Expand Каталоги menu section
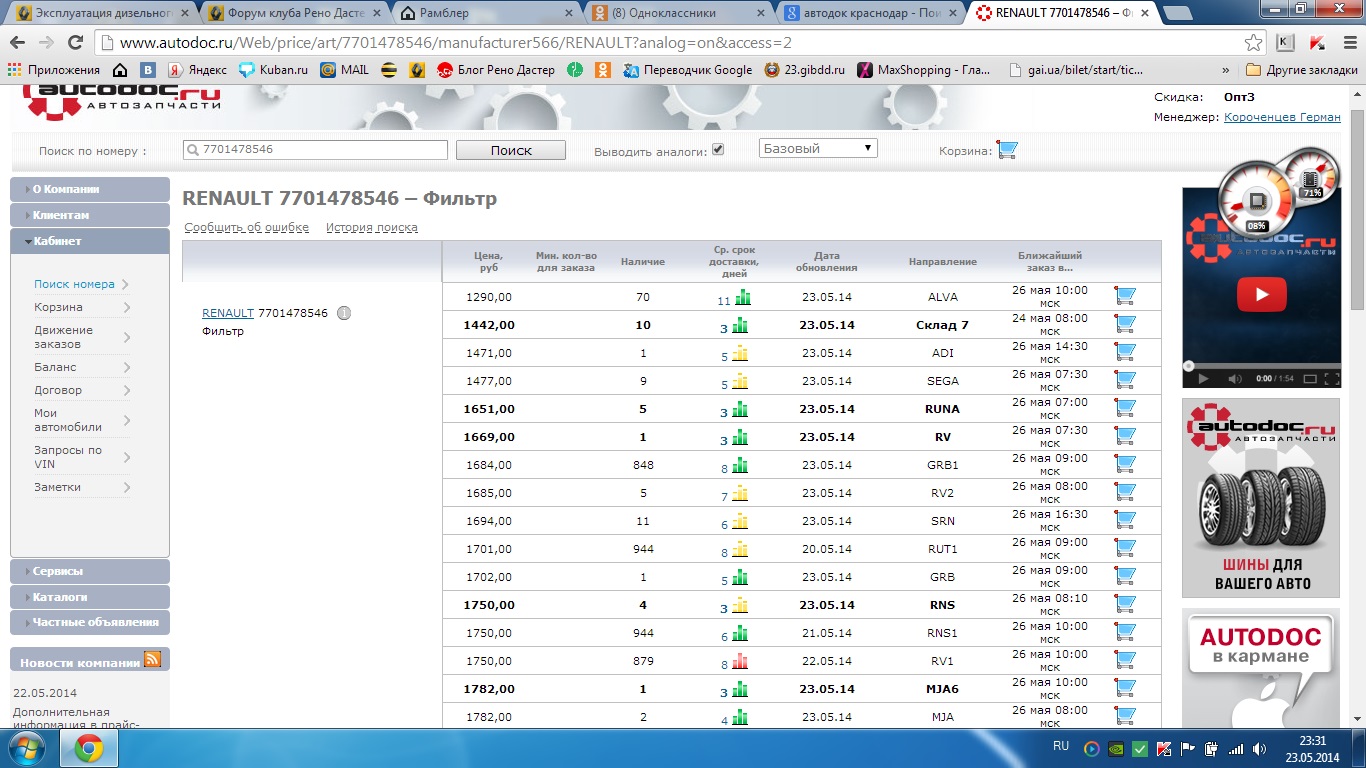1366x768 pixels. [x=90, y=597]
